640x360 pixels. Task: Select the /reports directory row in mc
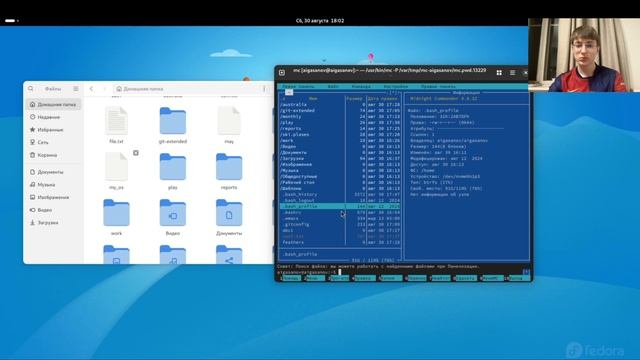pos(340,129)
